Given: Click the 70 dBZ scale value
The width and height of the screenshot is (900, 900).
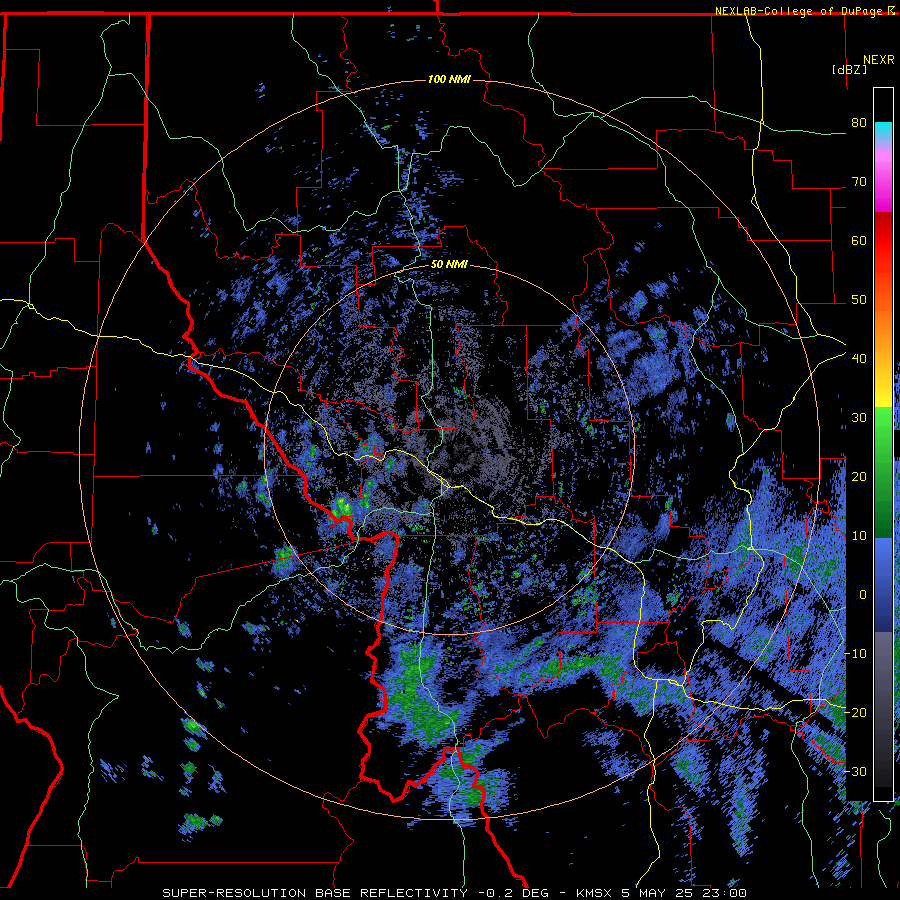Looking at the screenshot, I should pos(859,182).
